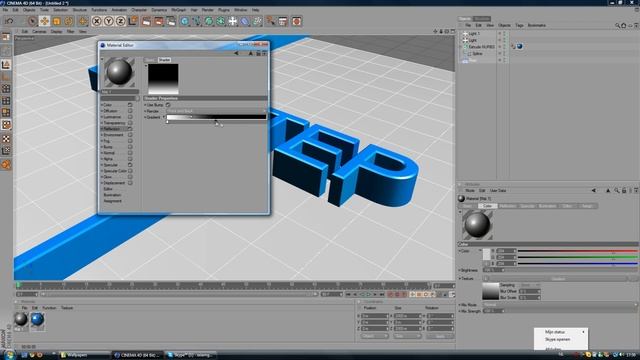Activate the Move tool in top toolbar
Screen dimensions: 640x360
pos(44,21)
